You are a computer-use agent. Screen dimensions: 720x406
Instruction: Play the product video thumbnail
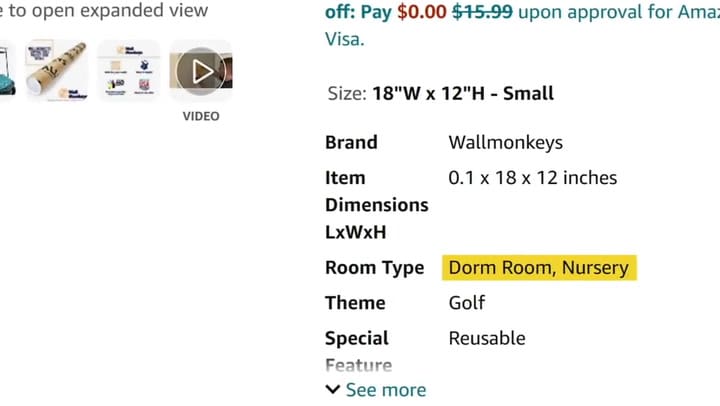[201, 71]
